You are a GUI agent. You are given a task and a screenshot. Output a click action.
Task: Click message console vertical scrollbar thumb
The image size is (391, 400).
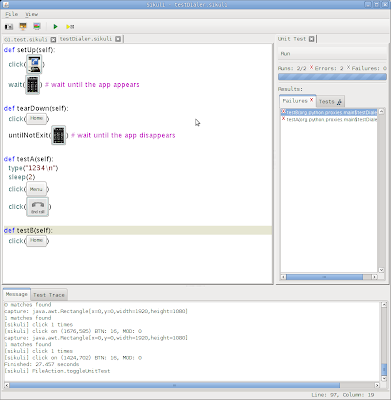pos(384,369)
